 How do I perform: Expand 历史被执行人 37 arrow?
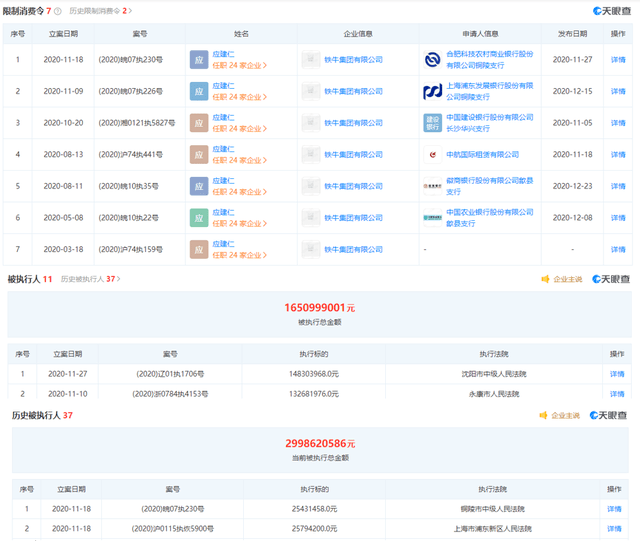coord(118,279)
